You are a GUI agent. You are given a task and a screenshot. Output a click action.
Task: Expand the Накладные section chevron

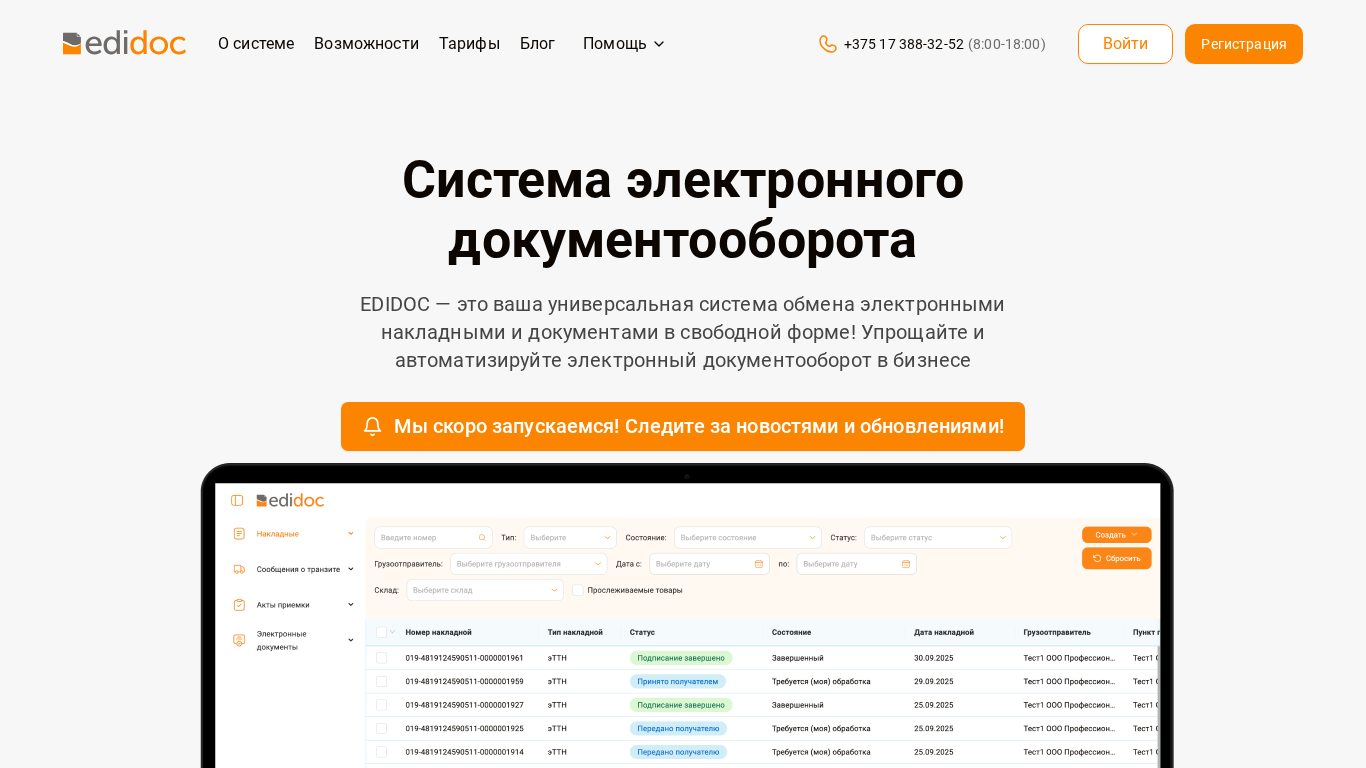351,534
